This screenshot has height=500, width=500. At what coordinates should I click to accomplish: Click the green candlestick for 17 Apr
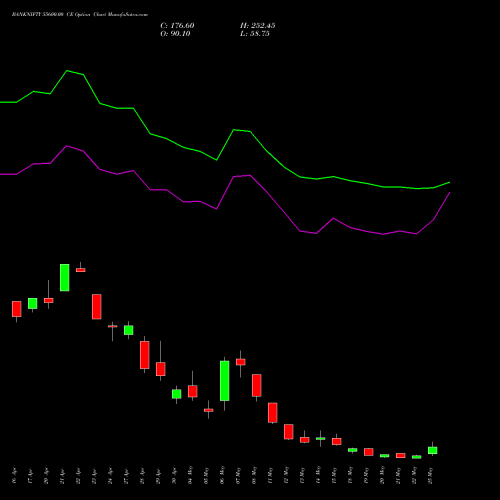(33, 304)
